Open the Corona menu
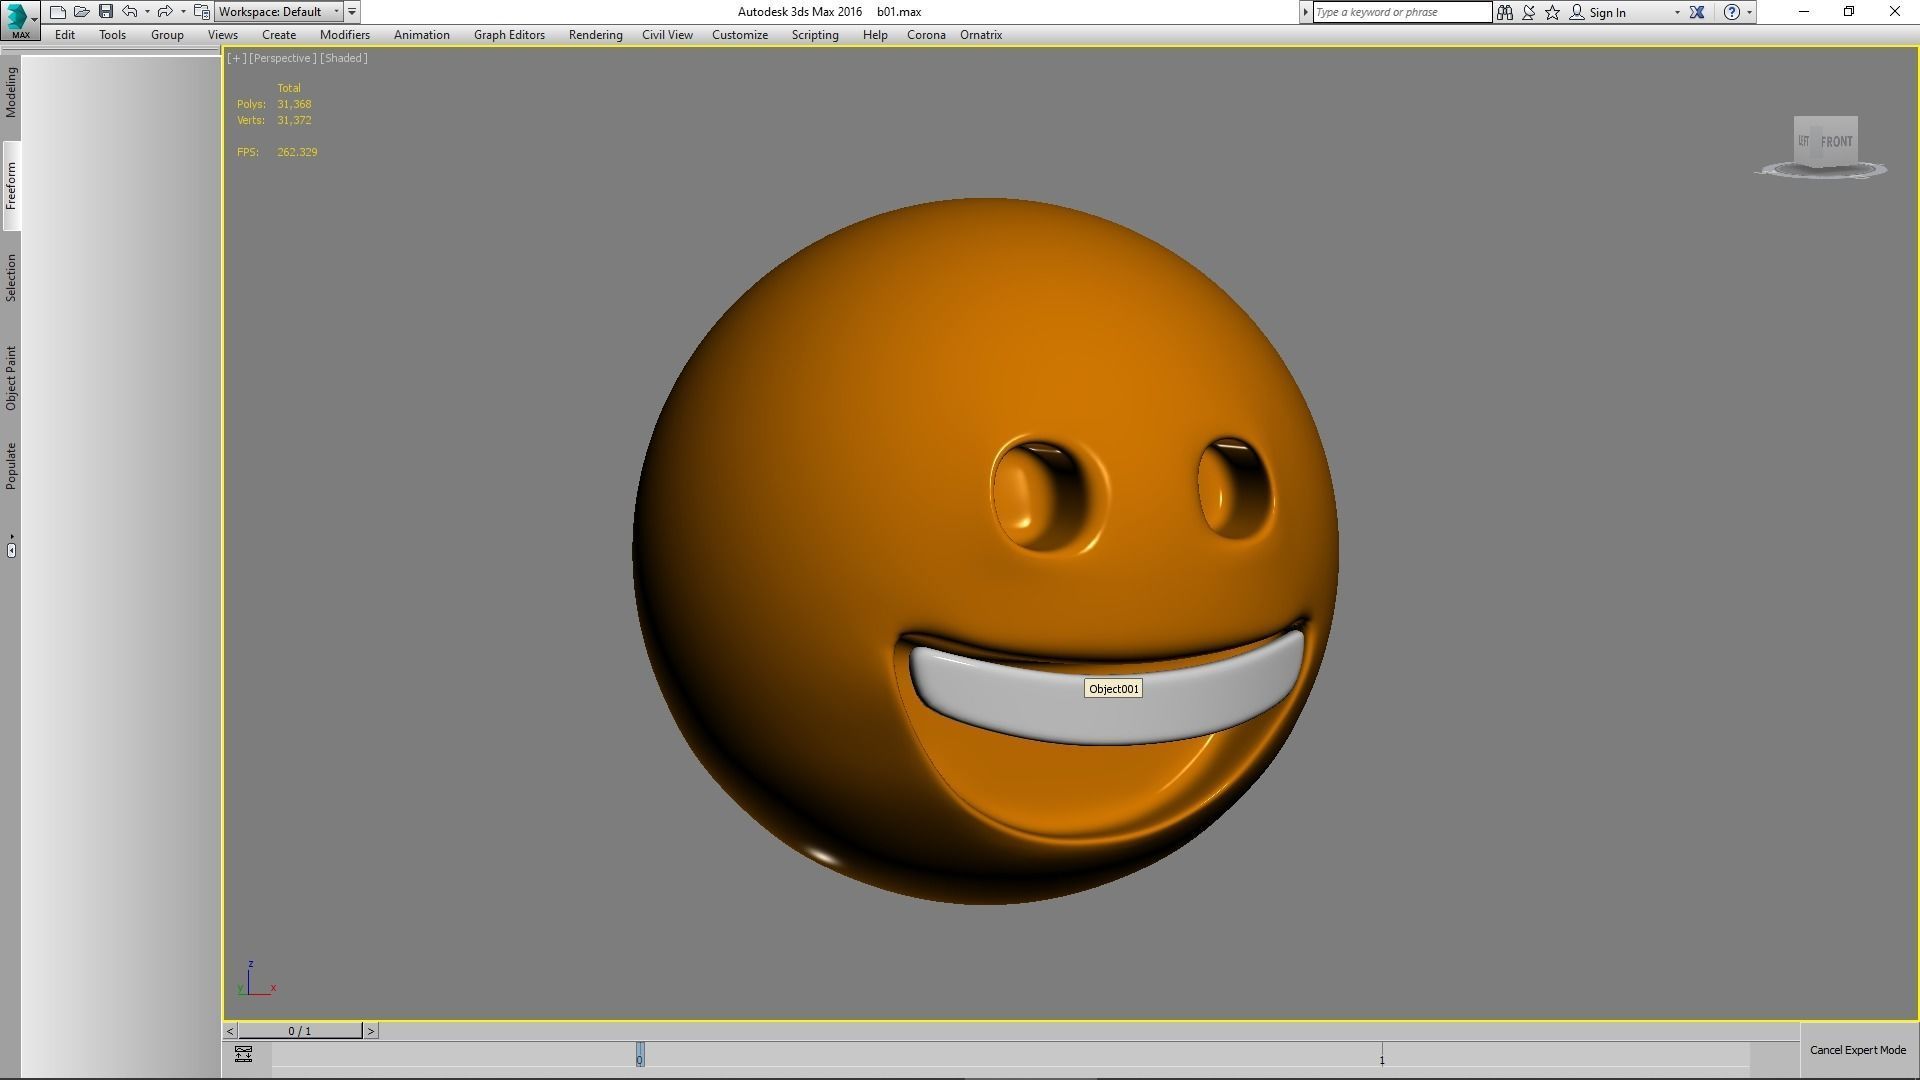Viewport: 1920px width, 1080px height. (926, 35)
